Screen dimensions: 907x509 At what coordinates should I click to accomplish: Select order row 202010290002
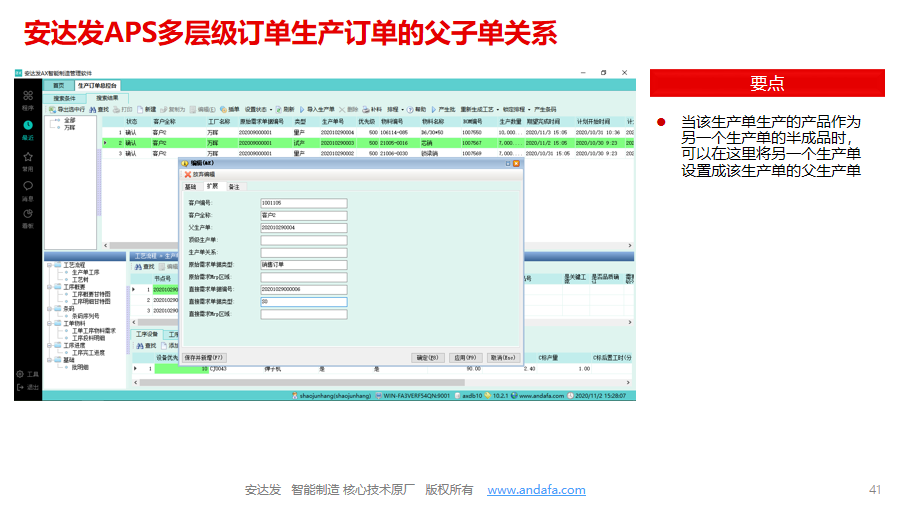coord(368,154)
